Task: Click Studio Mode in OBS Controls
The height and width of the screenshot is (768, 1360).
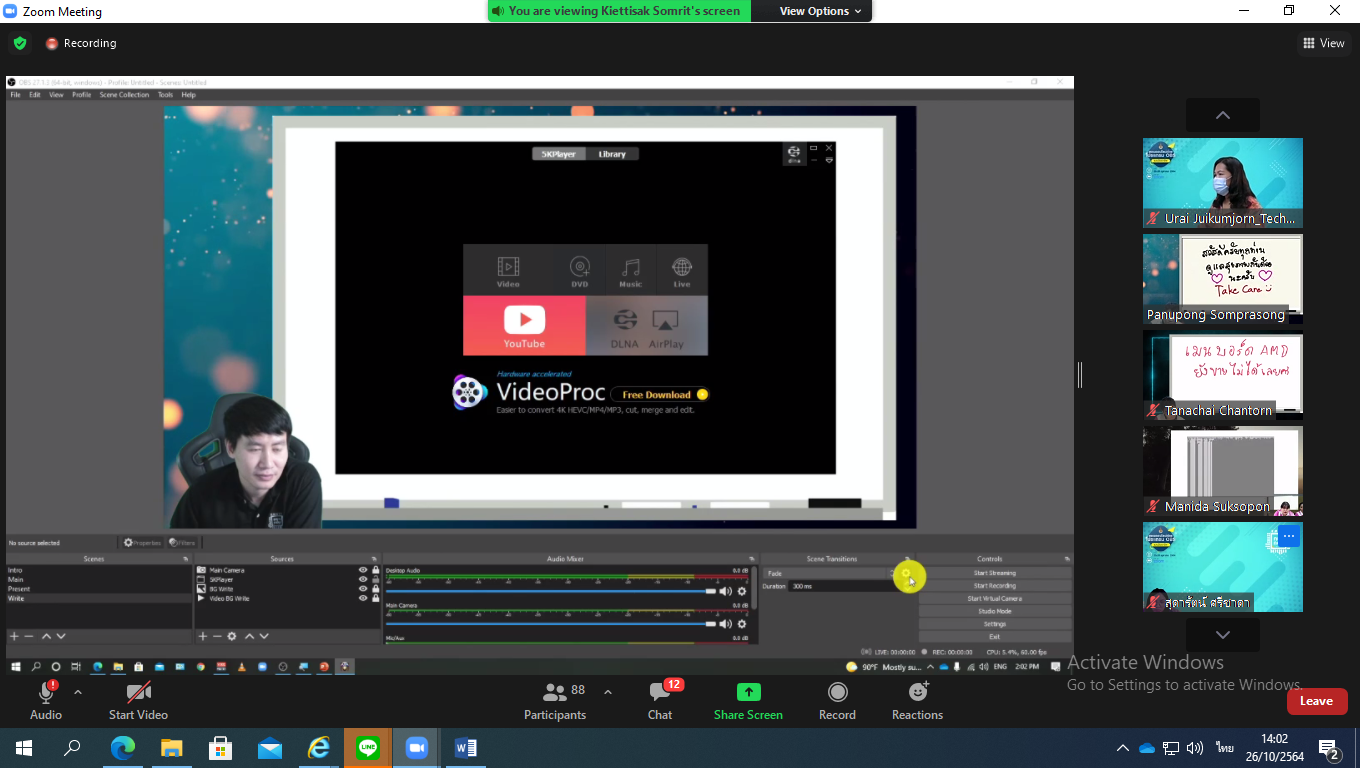Action: (994, 611)
